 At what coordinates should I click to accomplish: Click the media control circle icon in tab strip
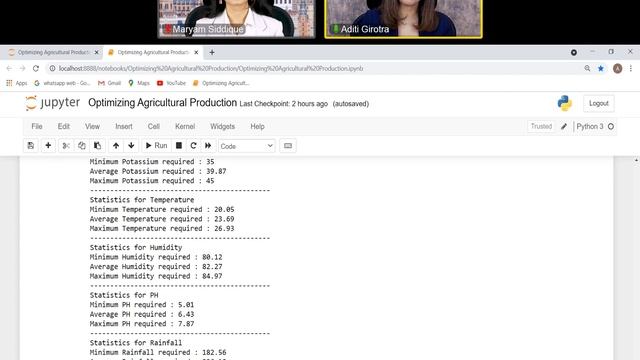[574, 53]
